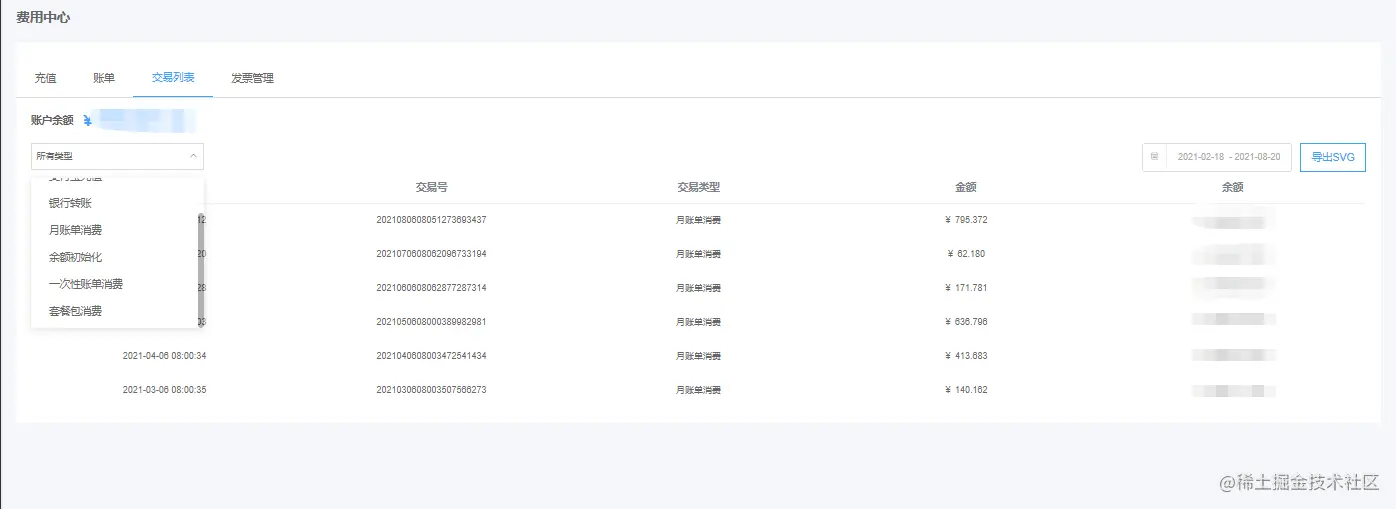Viewport: 1396px width, 509px height.
Task: Click the 金额 column header
Action: [x=965, y=187]
